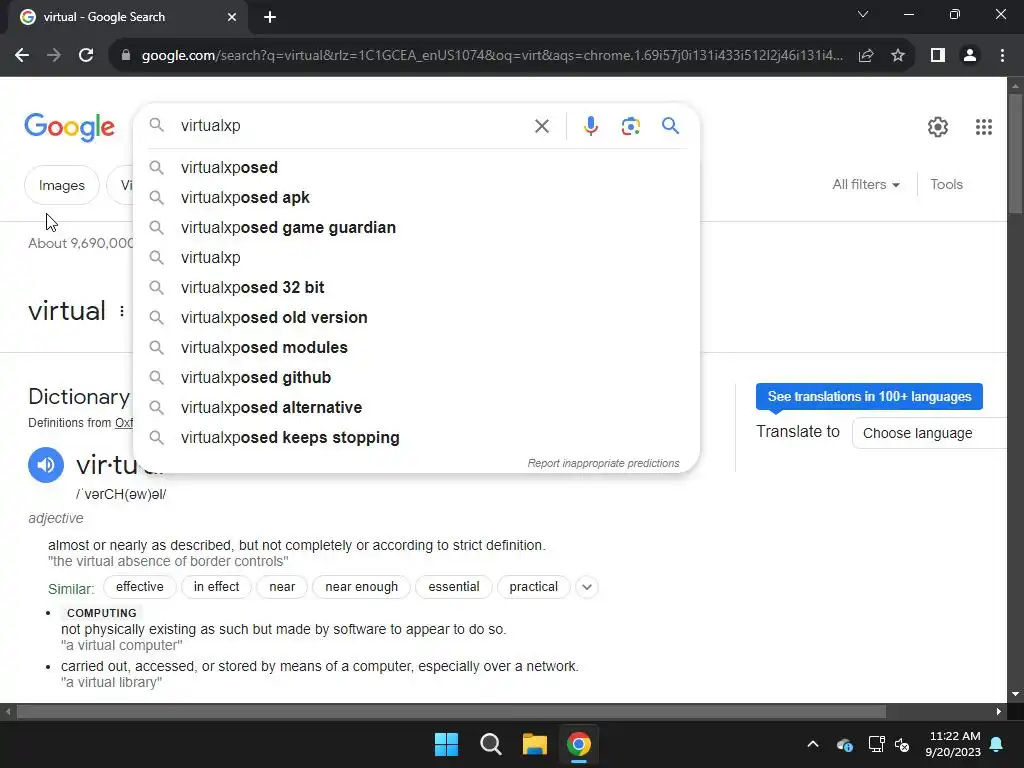Search by image with Google Lens
Viewport: 1024px width, 768px height.
coord(630,126)
